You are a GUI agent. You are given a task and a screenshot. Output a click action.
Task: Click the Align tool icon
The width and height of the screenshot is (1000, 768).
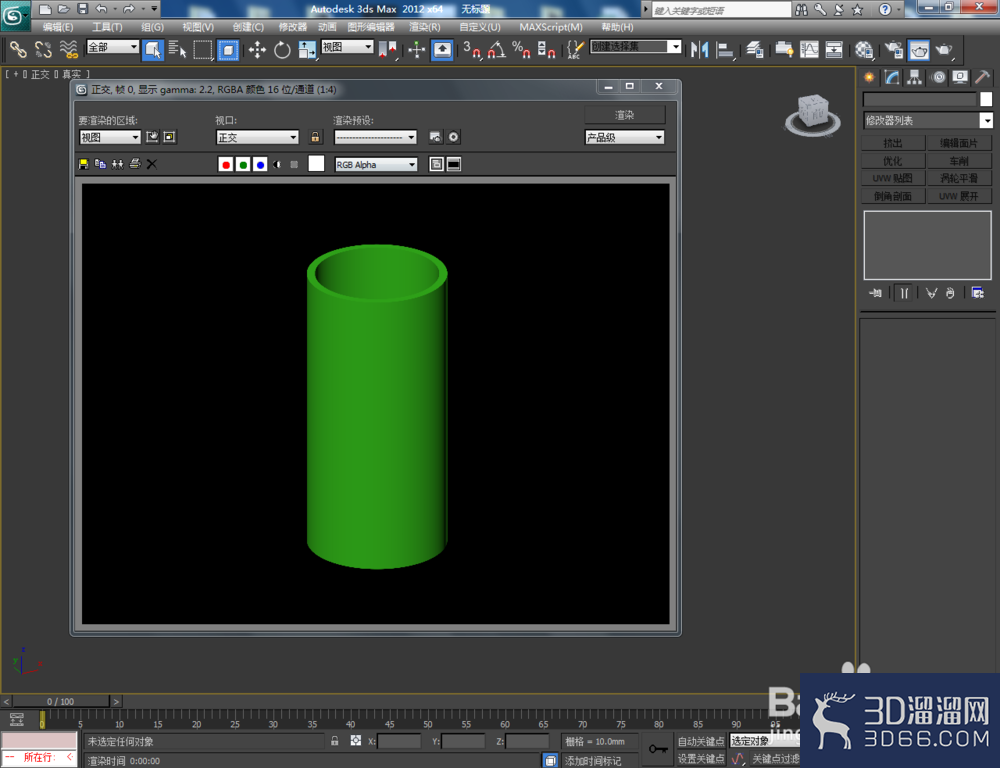pyautogui.click(x=724, y=50)
